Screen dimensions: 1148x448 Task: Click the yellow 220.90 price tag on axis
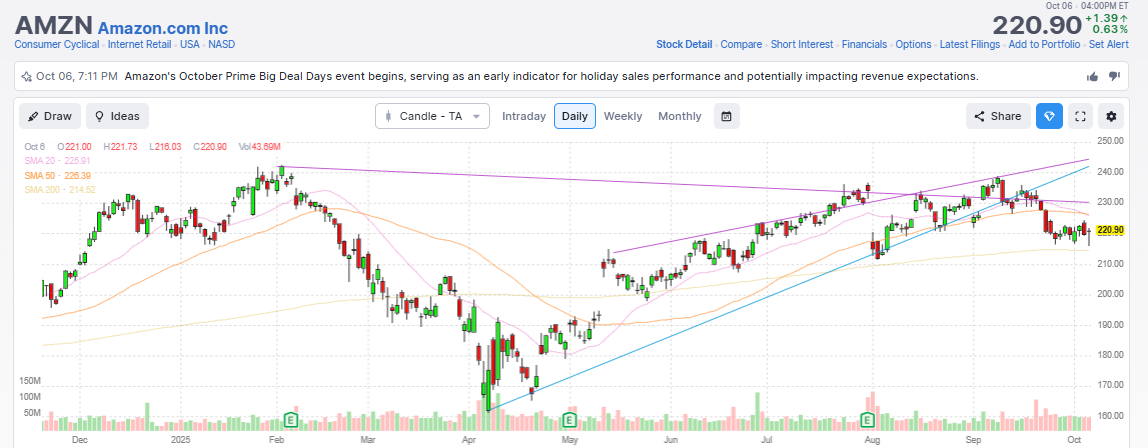tap(1110, 230)
